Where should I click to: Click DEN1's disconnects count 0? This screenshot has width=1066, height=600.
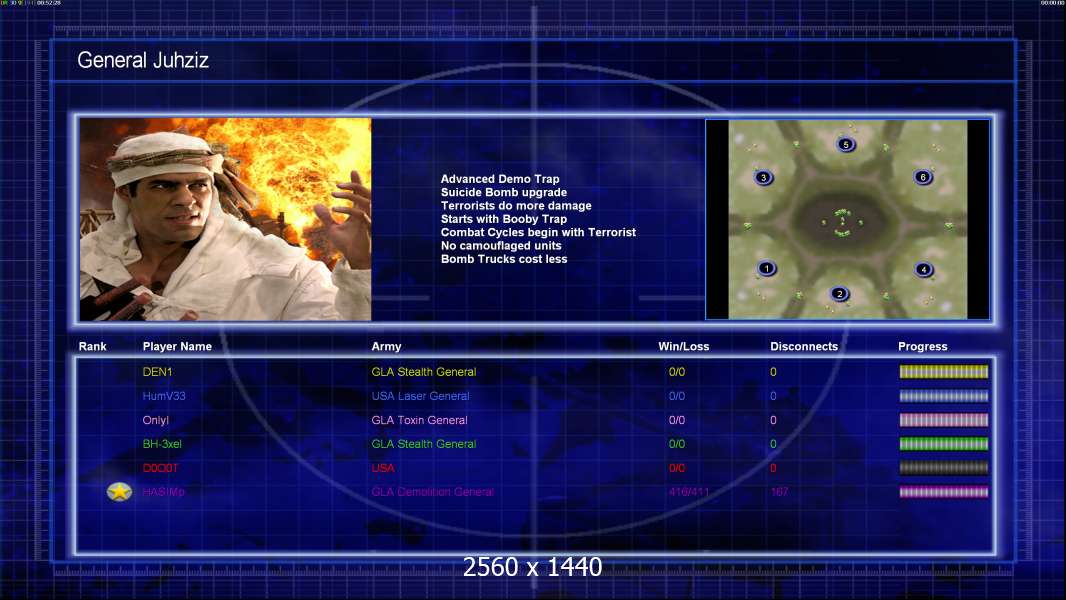point(773,372)
